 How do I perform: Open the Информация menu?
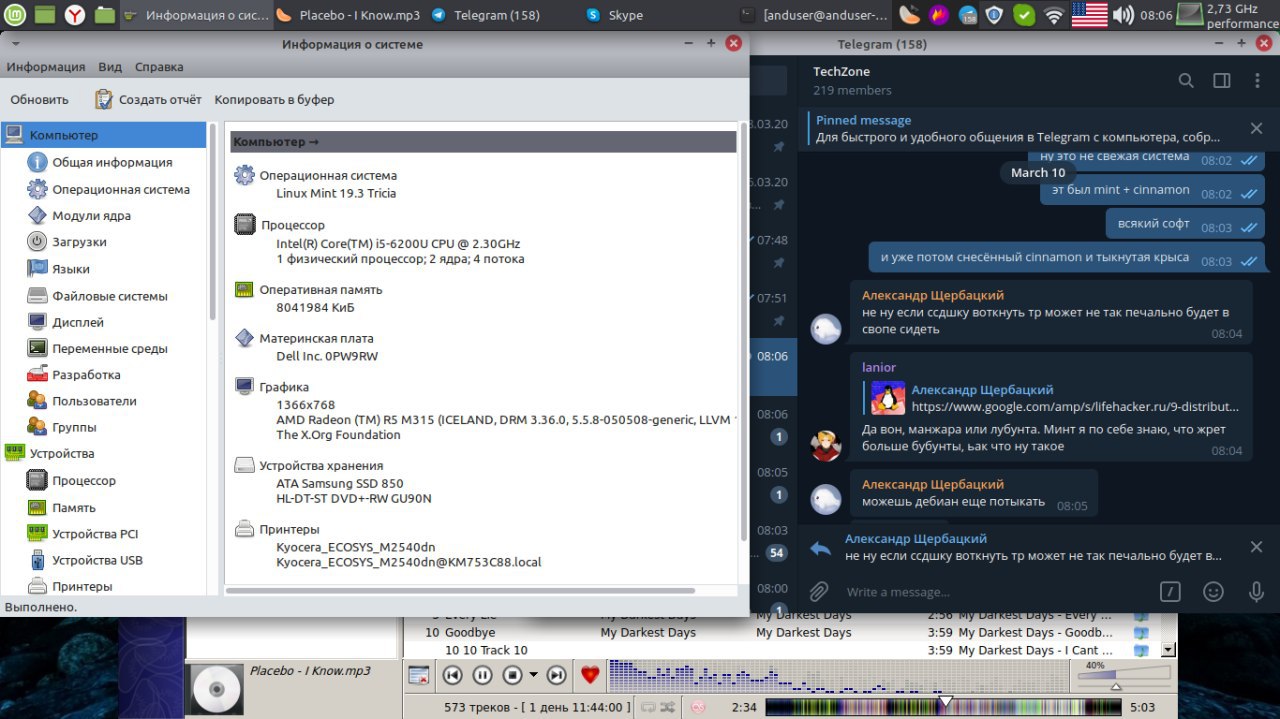tap(46, 67)
